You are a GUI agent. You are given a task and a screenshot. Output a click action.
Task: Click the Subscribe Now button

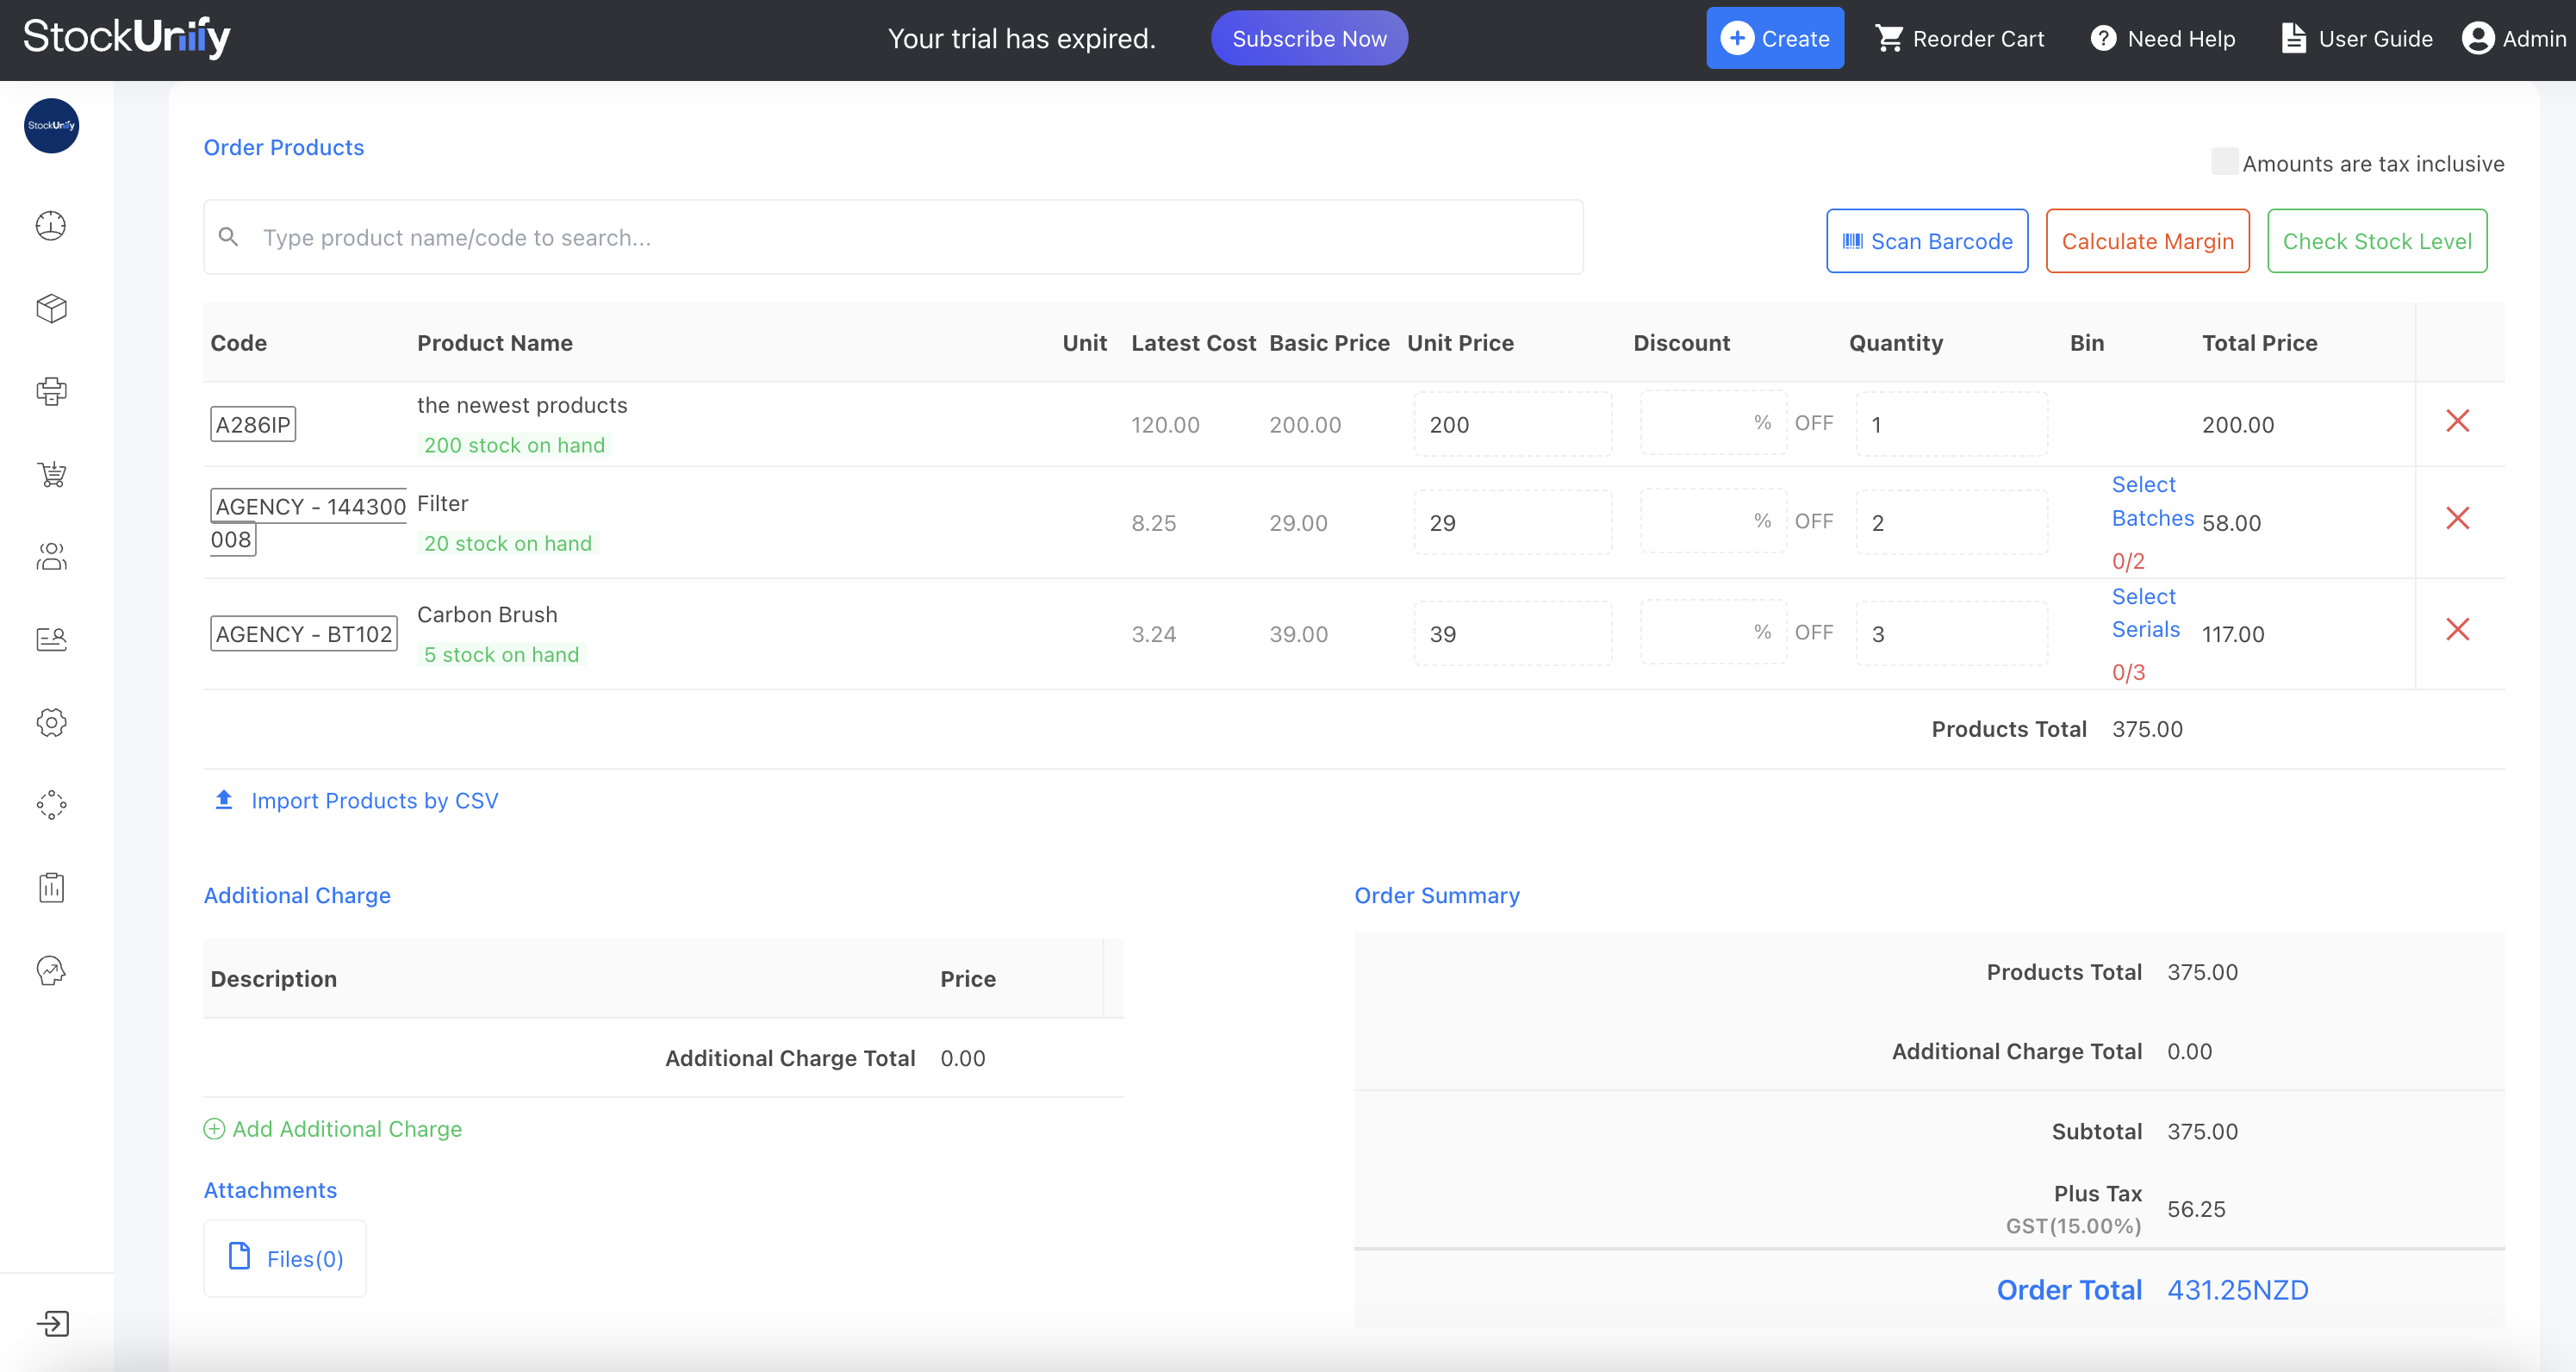click(1309, 38)
